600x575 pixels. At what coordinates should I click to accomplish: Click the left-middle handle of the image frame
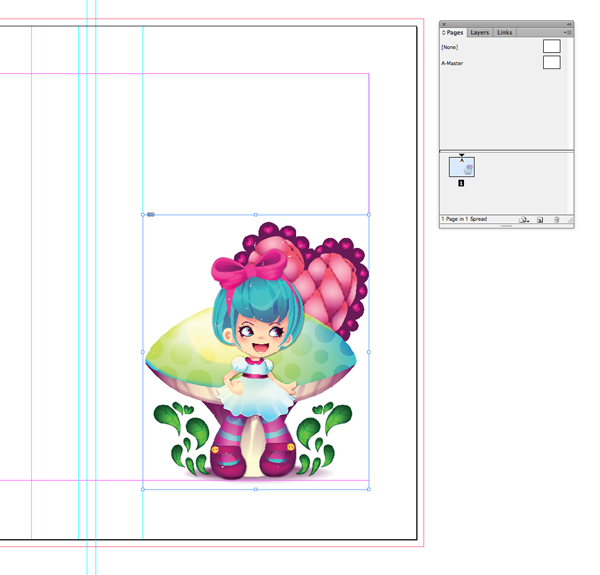point(143,352)
